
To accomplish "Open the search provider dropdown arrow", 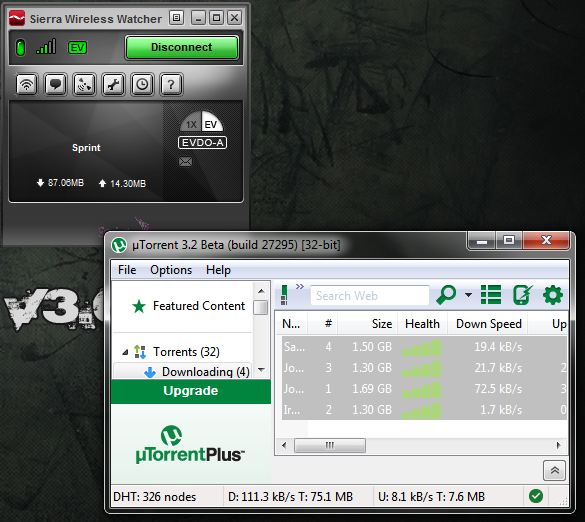I will (x=468, y=295).
